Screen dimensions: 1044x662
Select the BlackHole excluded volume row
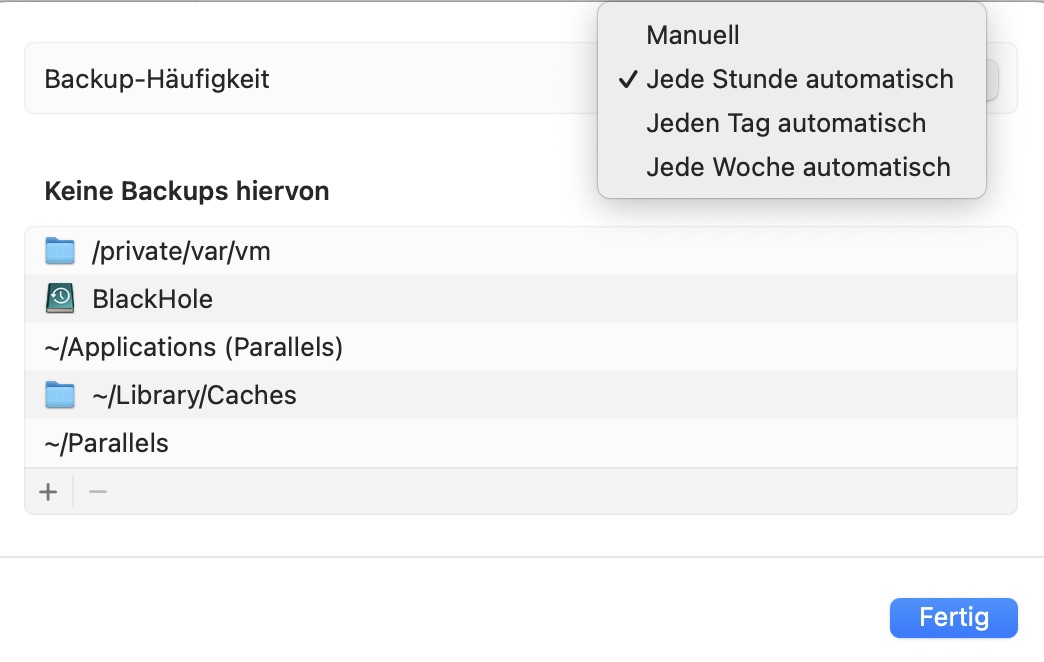521,299
